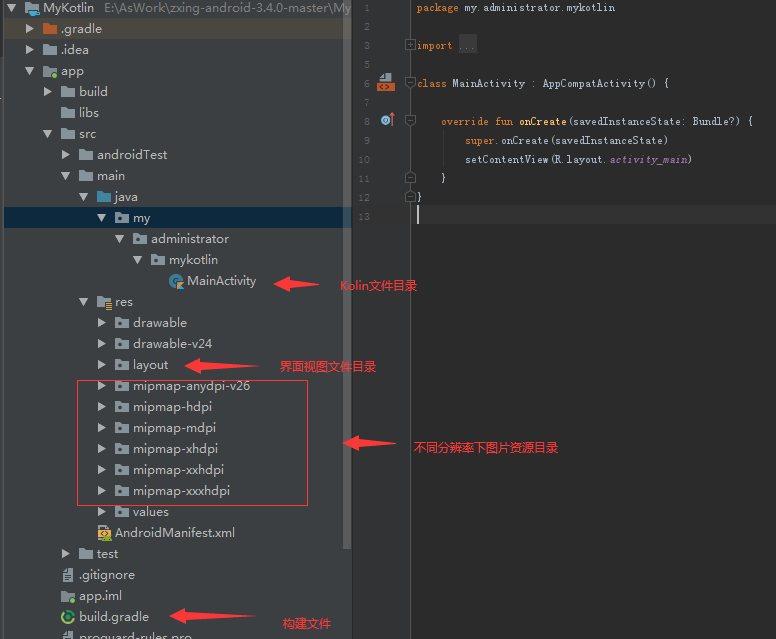776x639 pixels.
Task: Click the build.gradle Gradle icon
Action: pos(68,617)
